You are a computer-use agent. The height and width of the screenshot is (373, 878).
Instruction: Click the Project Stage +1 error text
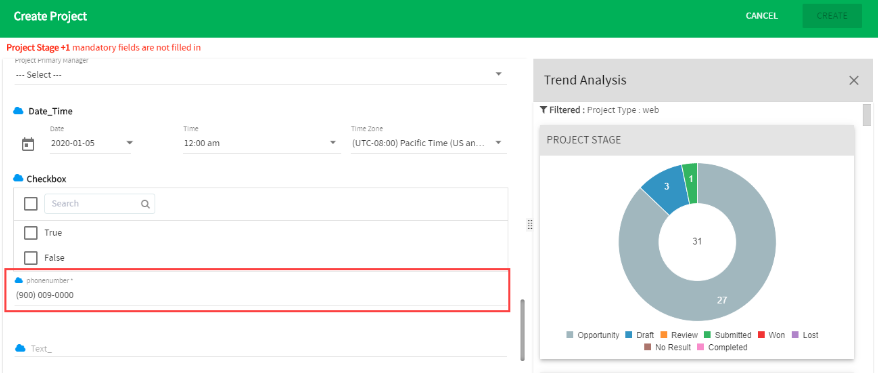(x=38, y=48)
